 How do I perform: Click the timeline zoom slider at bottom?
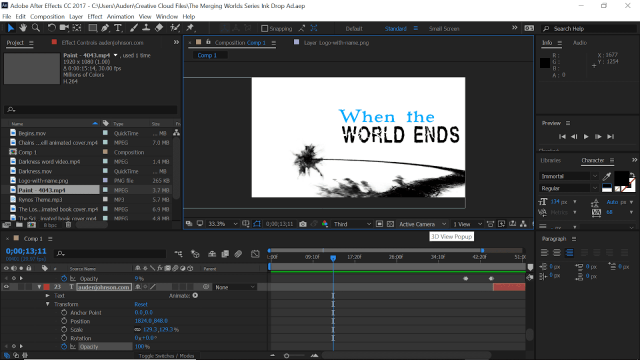tap(287, 356)
